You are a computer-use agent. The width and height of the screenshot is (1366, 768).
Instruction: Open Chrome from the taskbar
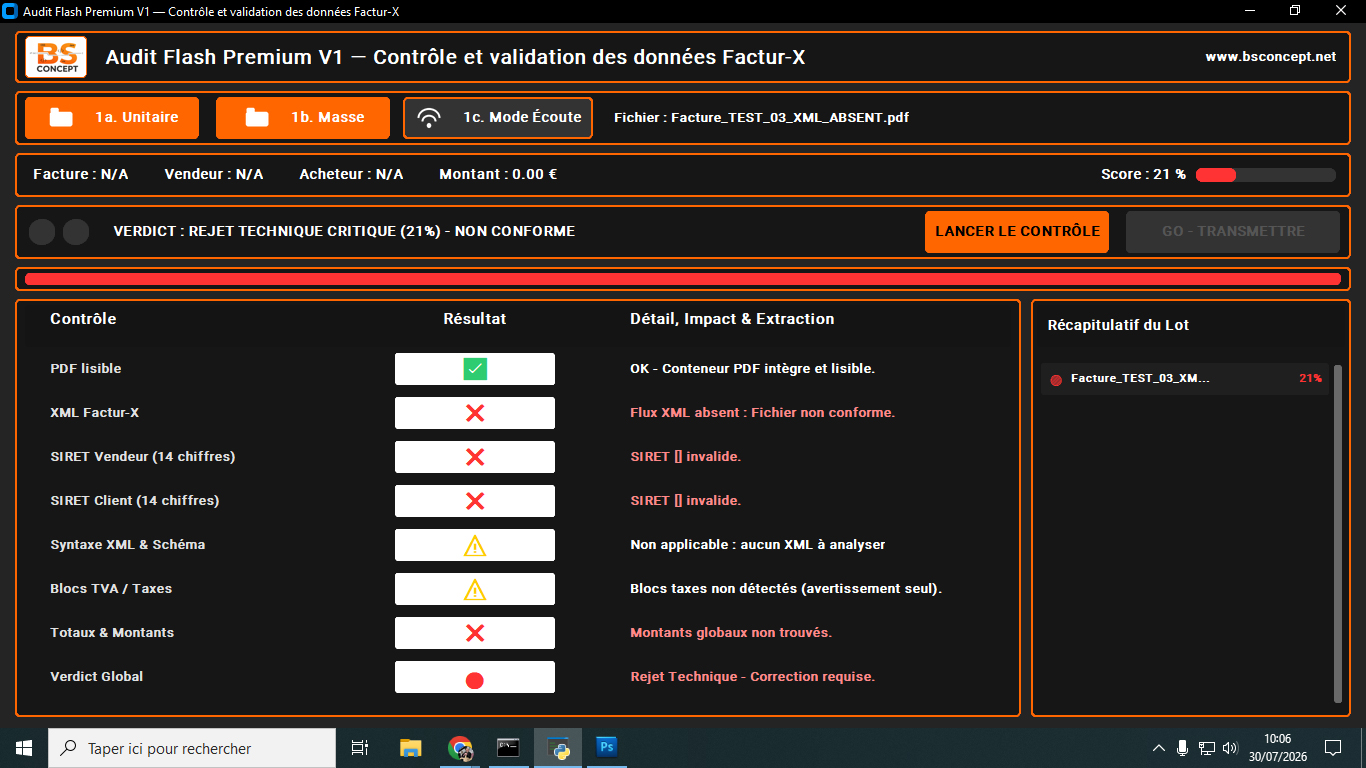tap(460, 748)
